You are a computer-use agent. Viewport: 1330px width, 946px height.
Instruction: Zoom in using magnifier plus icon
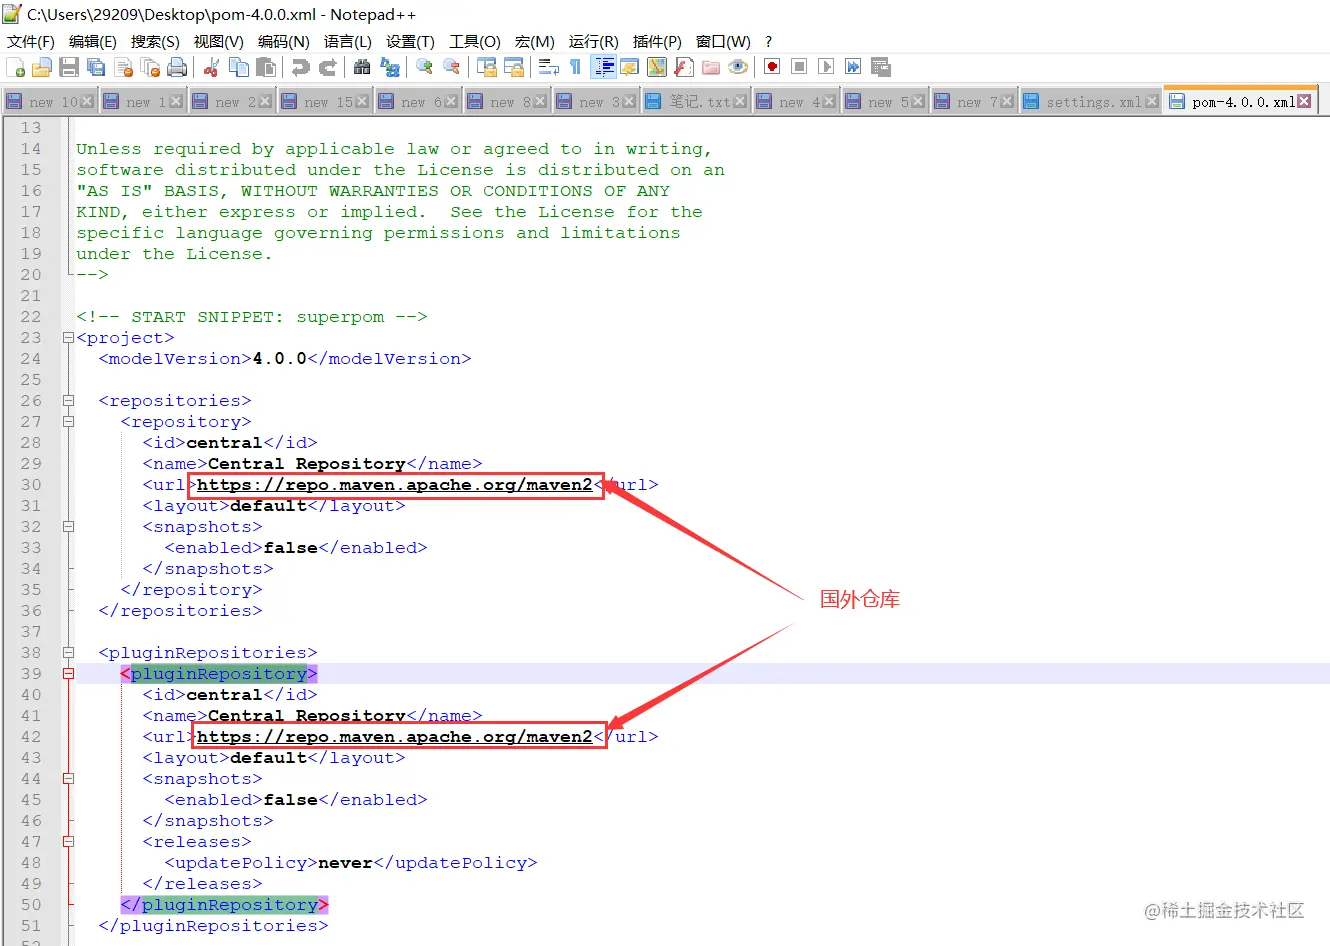424,67
